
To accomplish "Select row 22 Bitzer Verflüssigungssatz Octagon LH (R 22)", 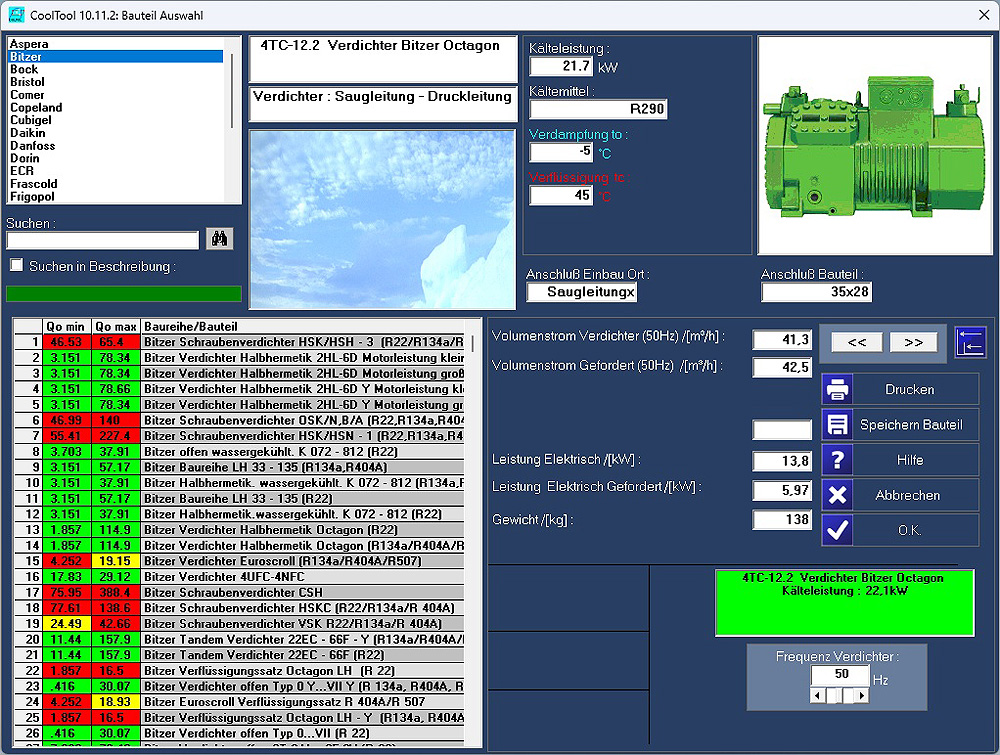I will [240, 671].
